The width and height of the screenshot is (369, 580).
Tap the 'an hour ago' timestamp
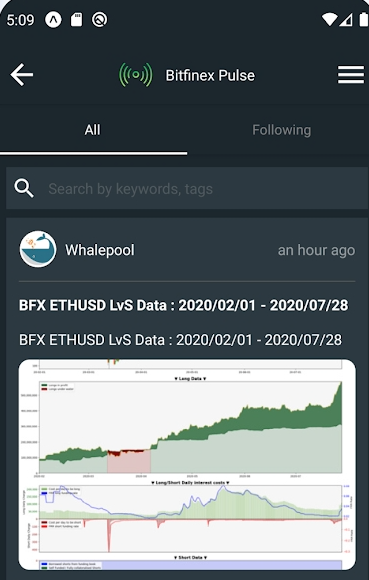click(316, 250)
